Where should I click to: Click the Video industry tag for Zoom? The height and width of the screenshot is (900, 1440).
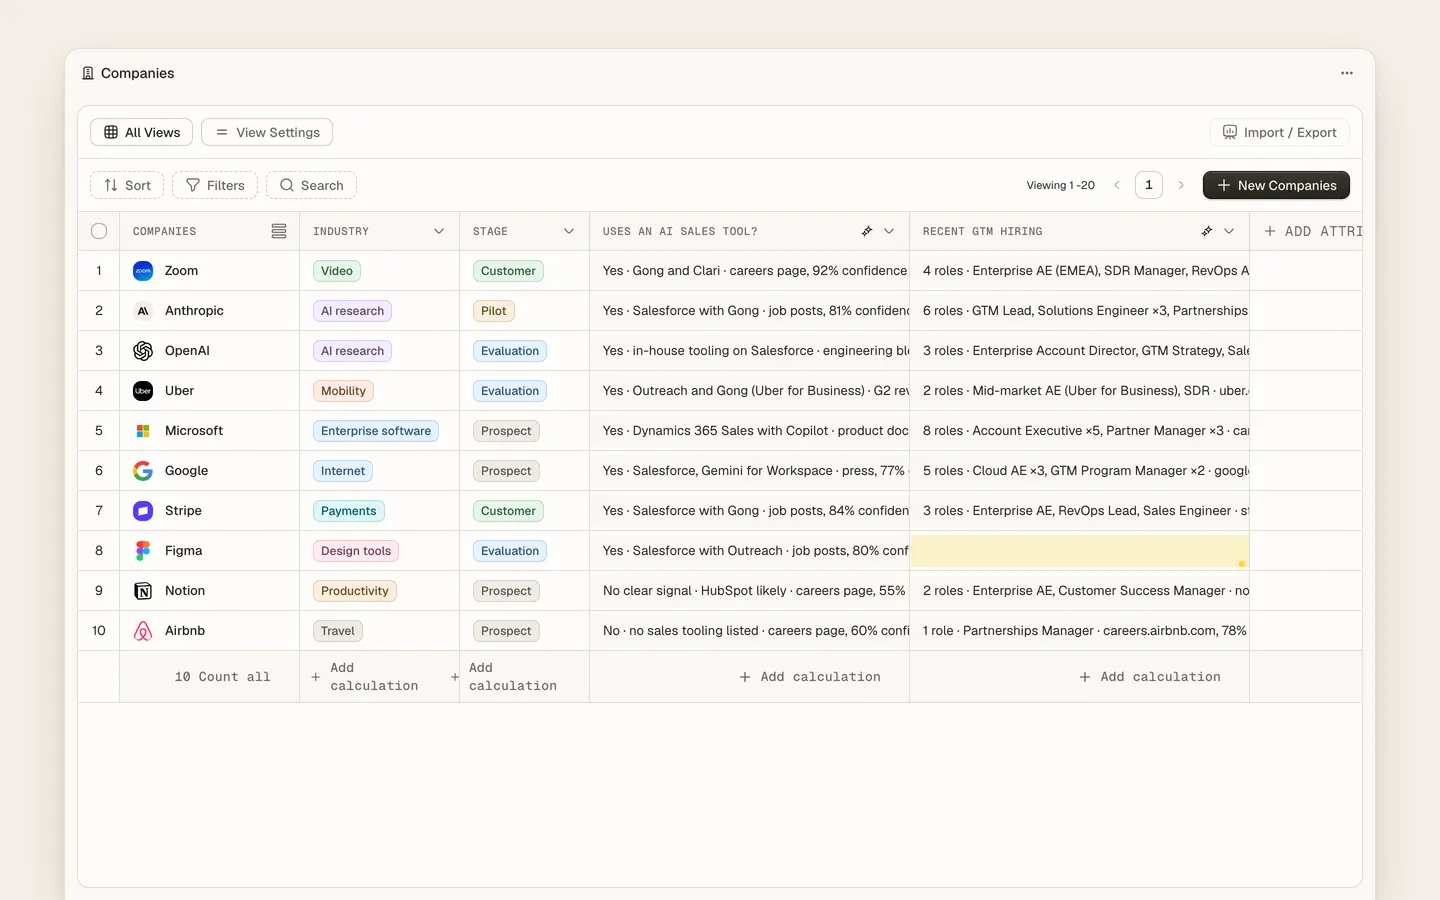[337, 271]
